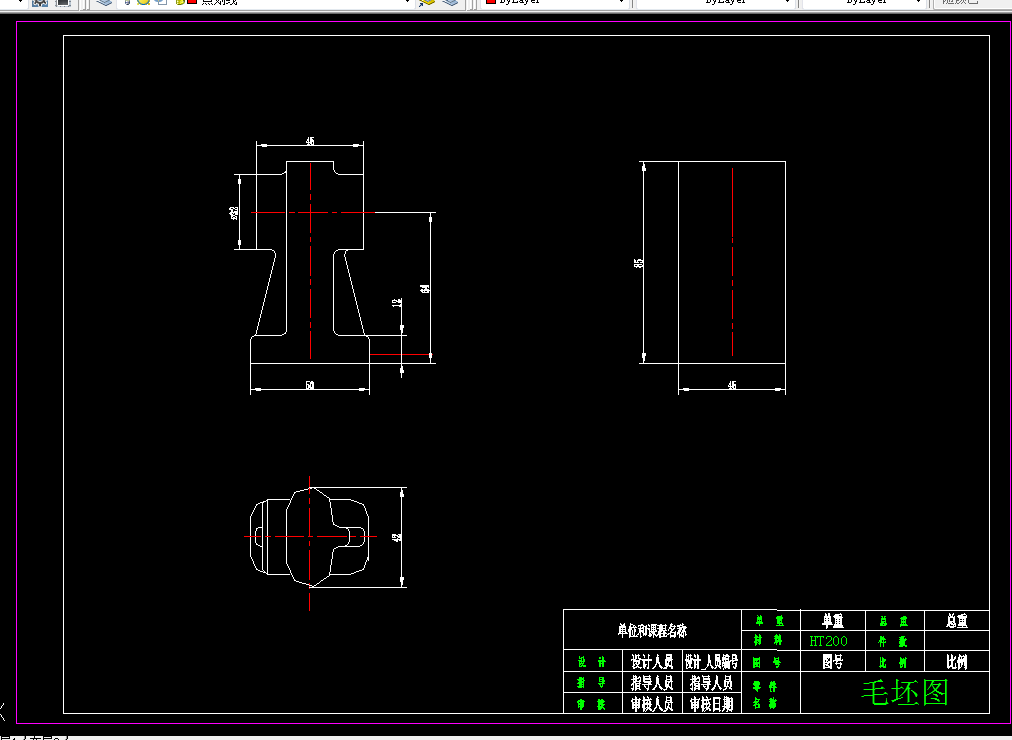
Task: Select the red vertical centerline of the front view
Action: click(310, 261)
